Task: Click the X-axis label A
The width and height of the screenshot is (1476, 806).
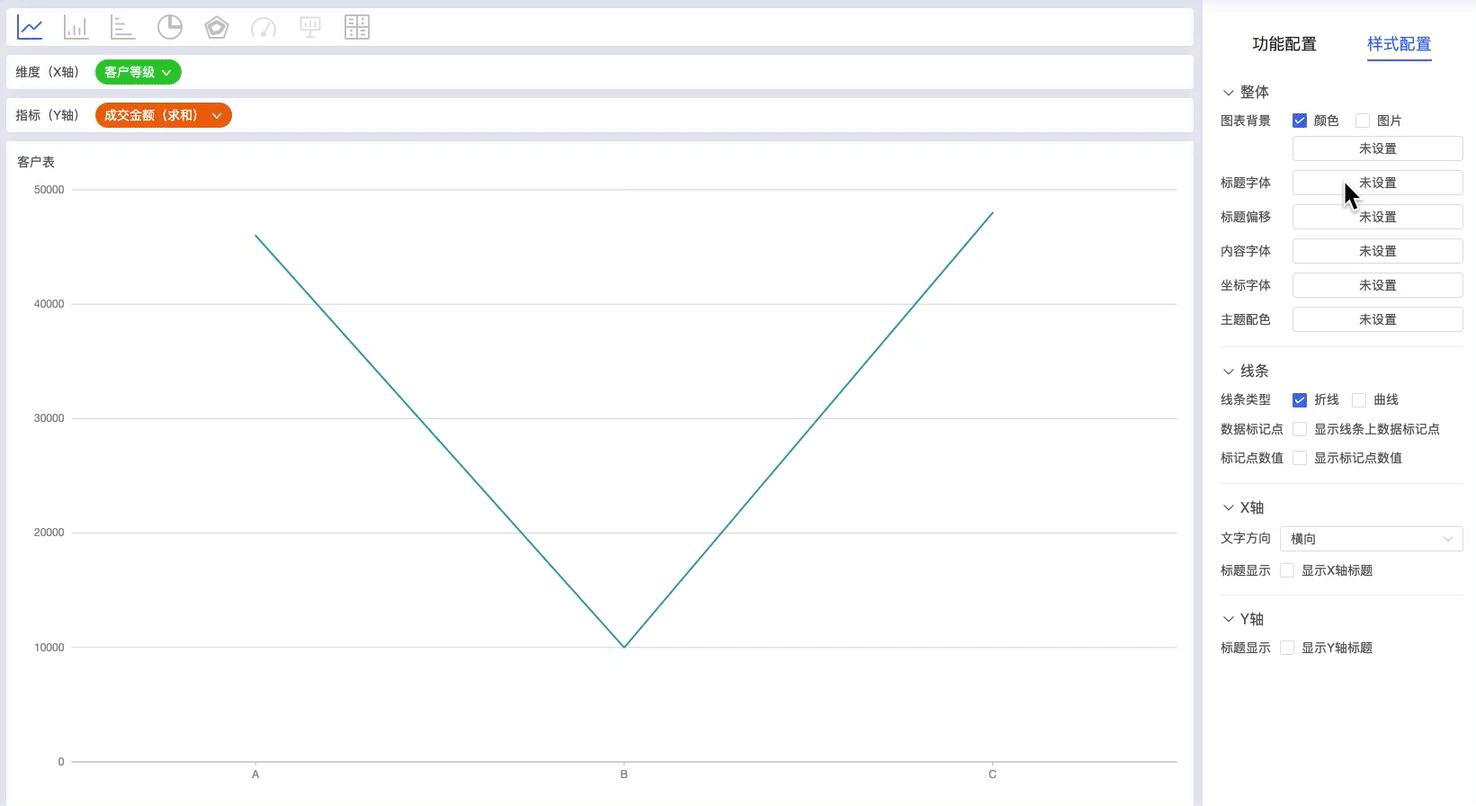Action: (x=256, y=775)
